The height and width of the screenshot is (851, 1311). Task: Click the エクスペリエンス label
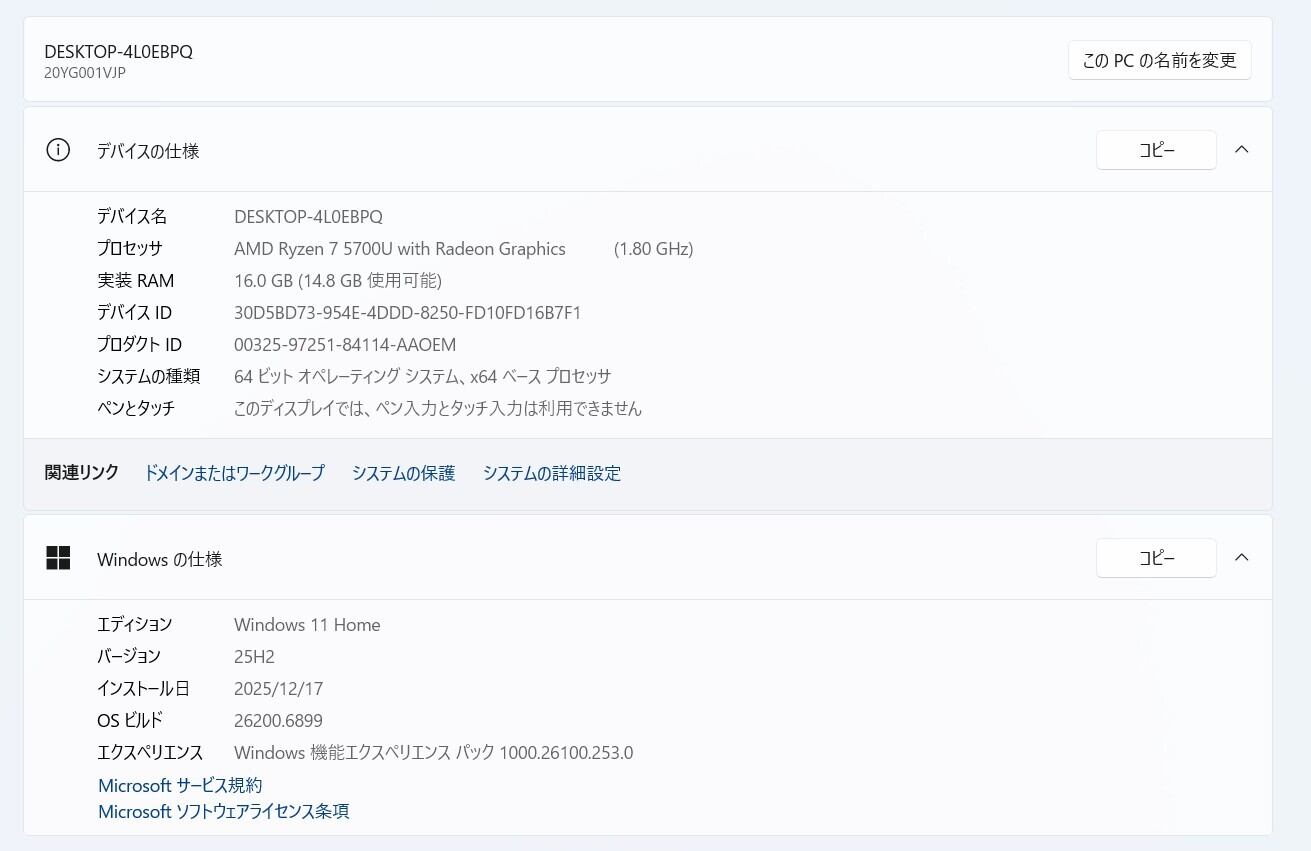tap(150, 753)
